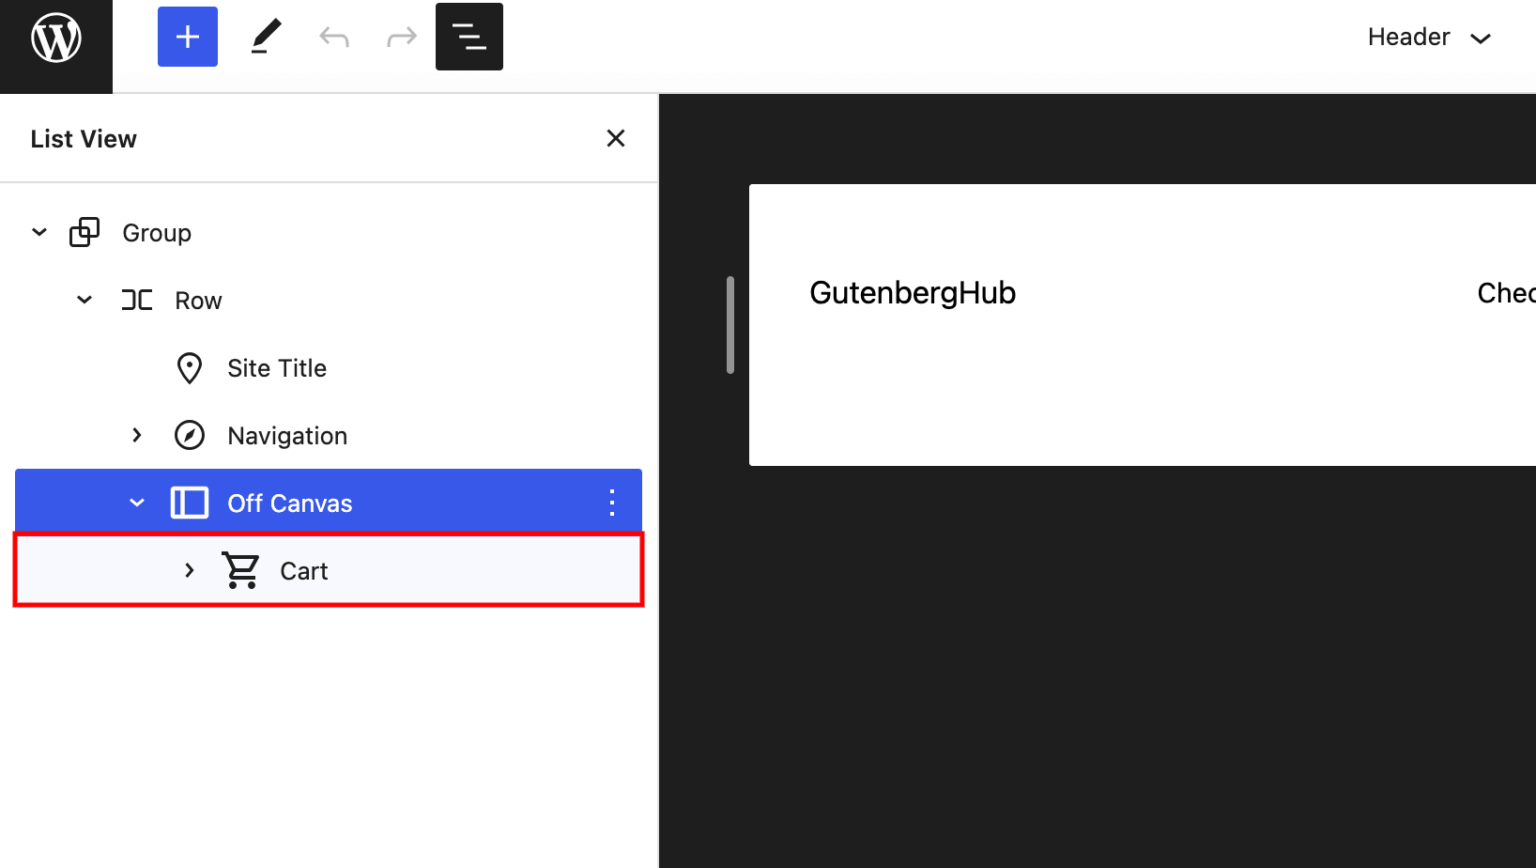Click the Redo arrow
The width and height of the screenshot is (1536, 868).
click(x=400, y=36)
